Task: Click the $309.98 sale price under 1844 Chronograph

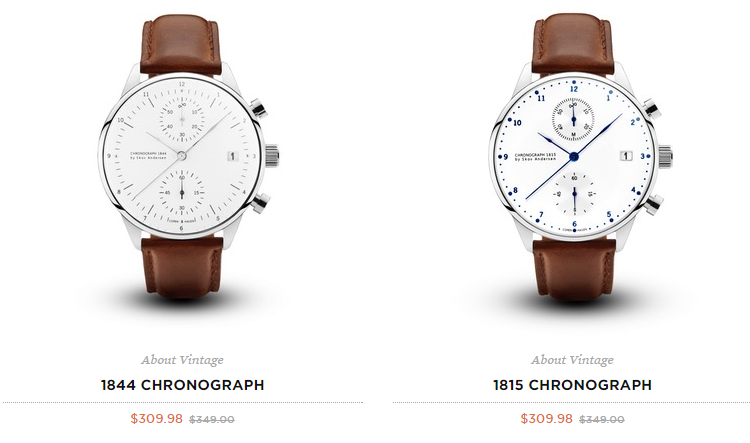Action: (x=156, y=419)
